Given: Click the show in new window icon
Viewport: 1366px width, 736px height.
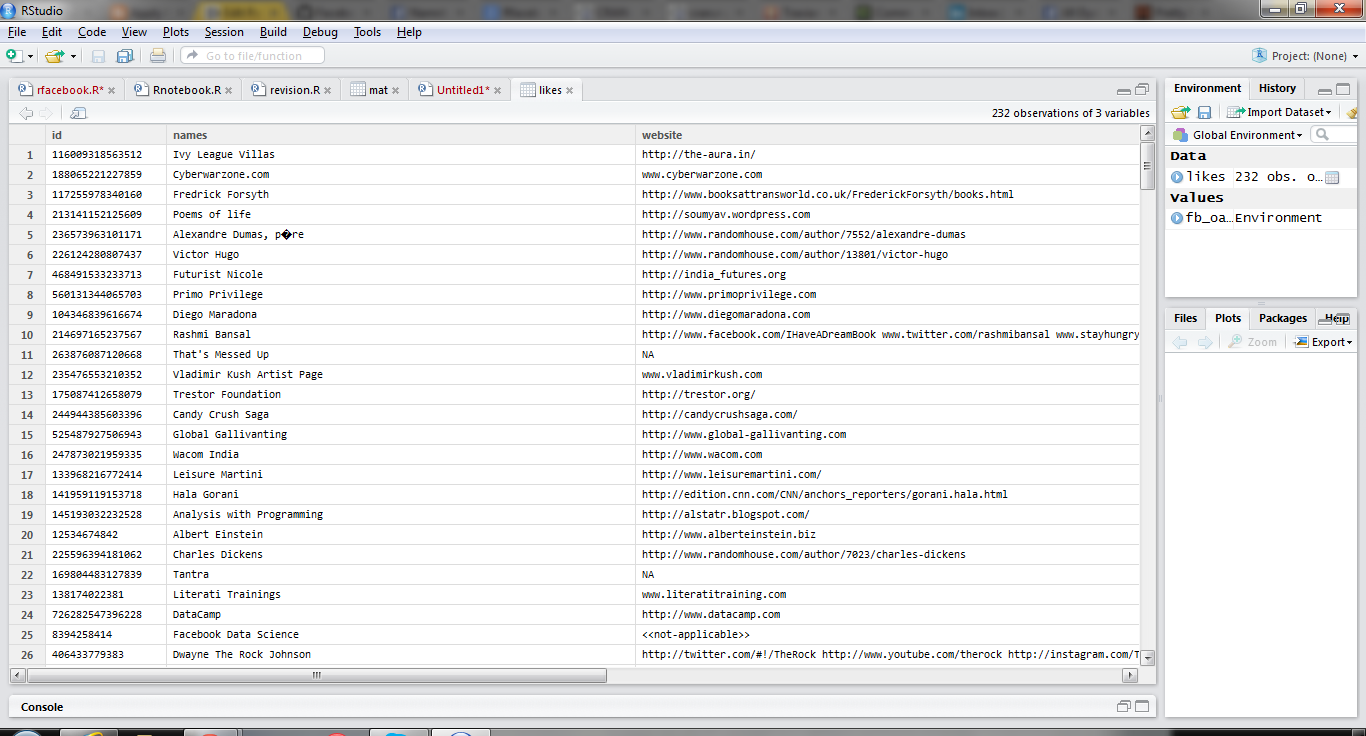Looking at the screenshot, I should [78, 113].
